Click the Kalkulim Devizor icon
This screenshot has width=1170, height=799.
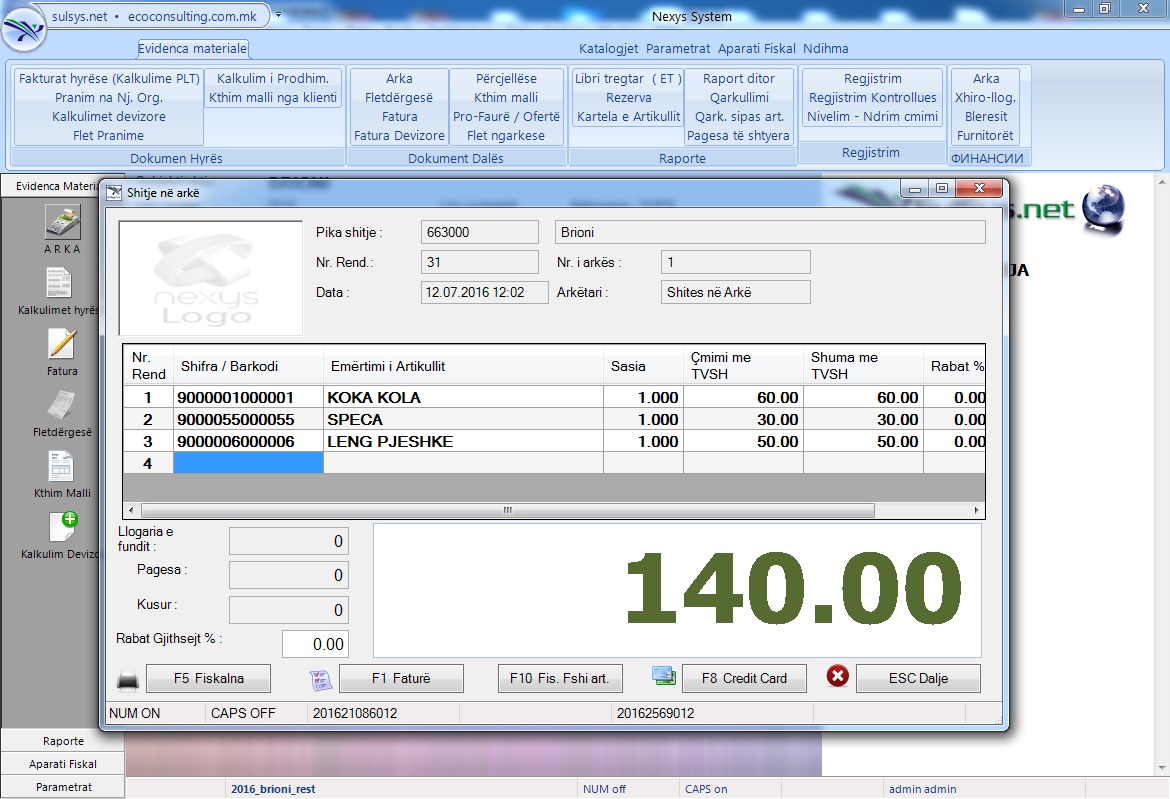62,528
